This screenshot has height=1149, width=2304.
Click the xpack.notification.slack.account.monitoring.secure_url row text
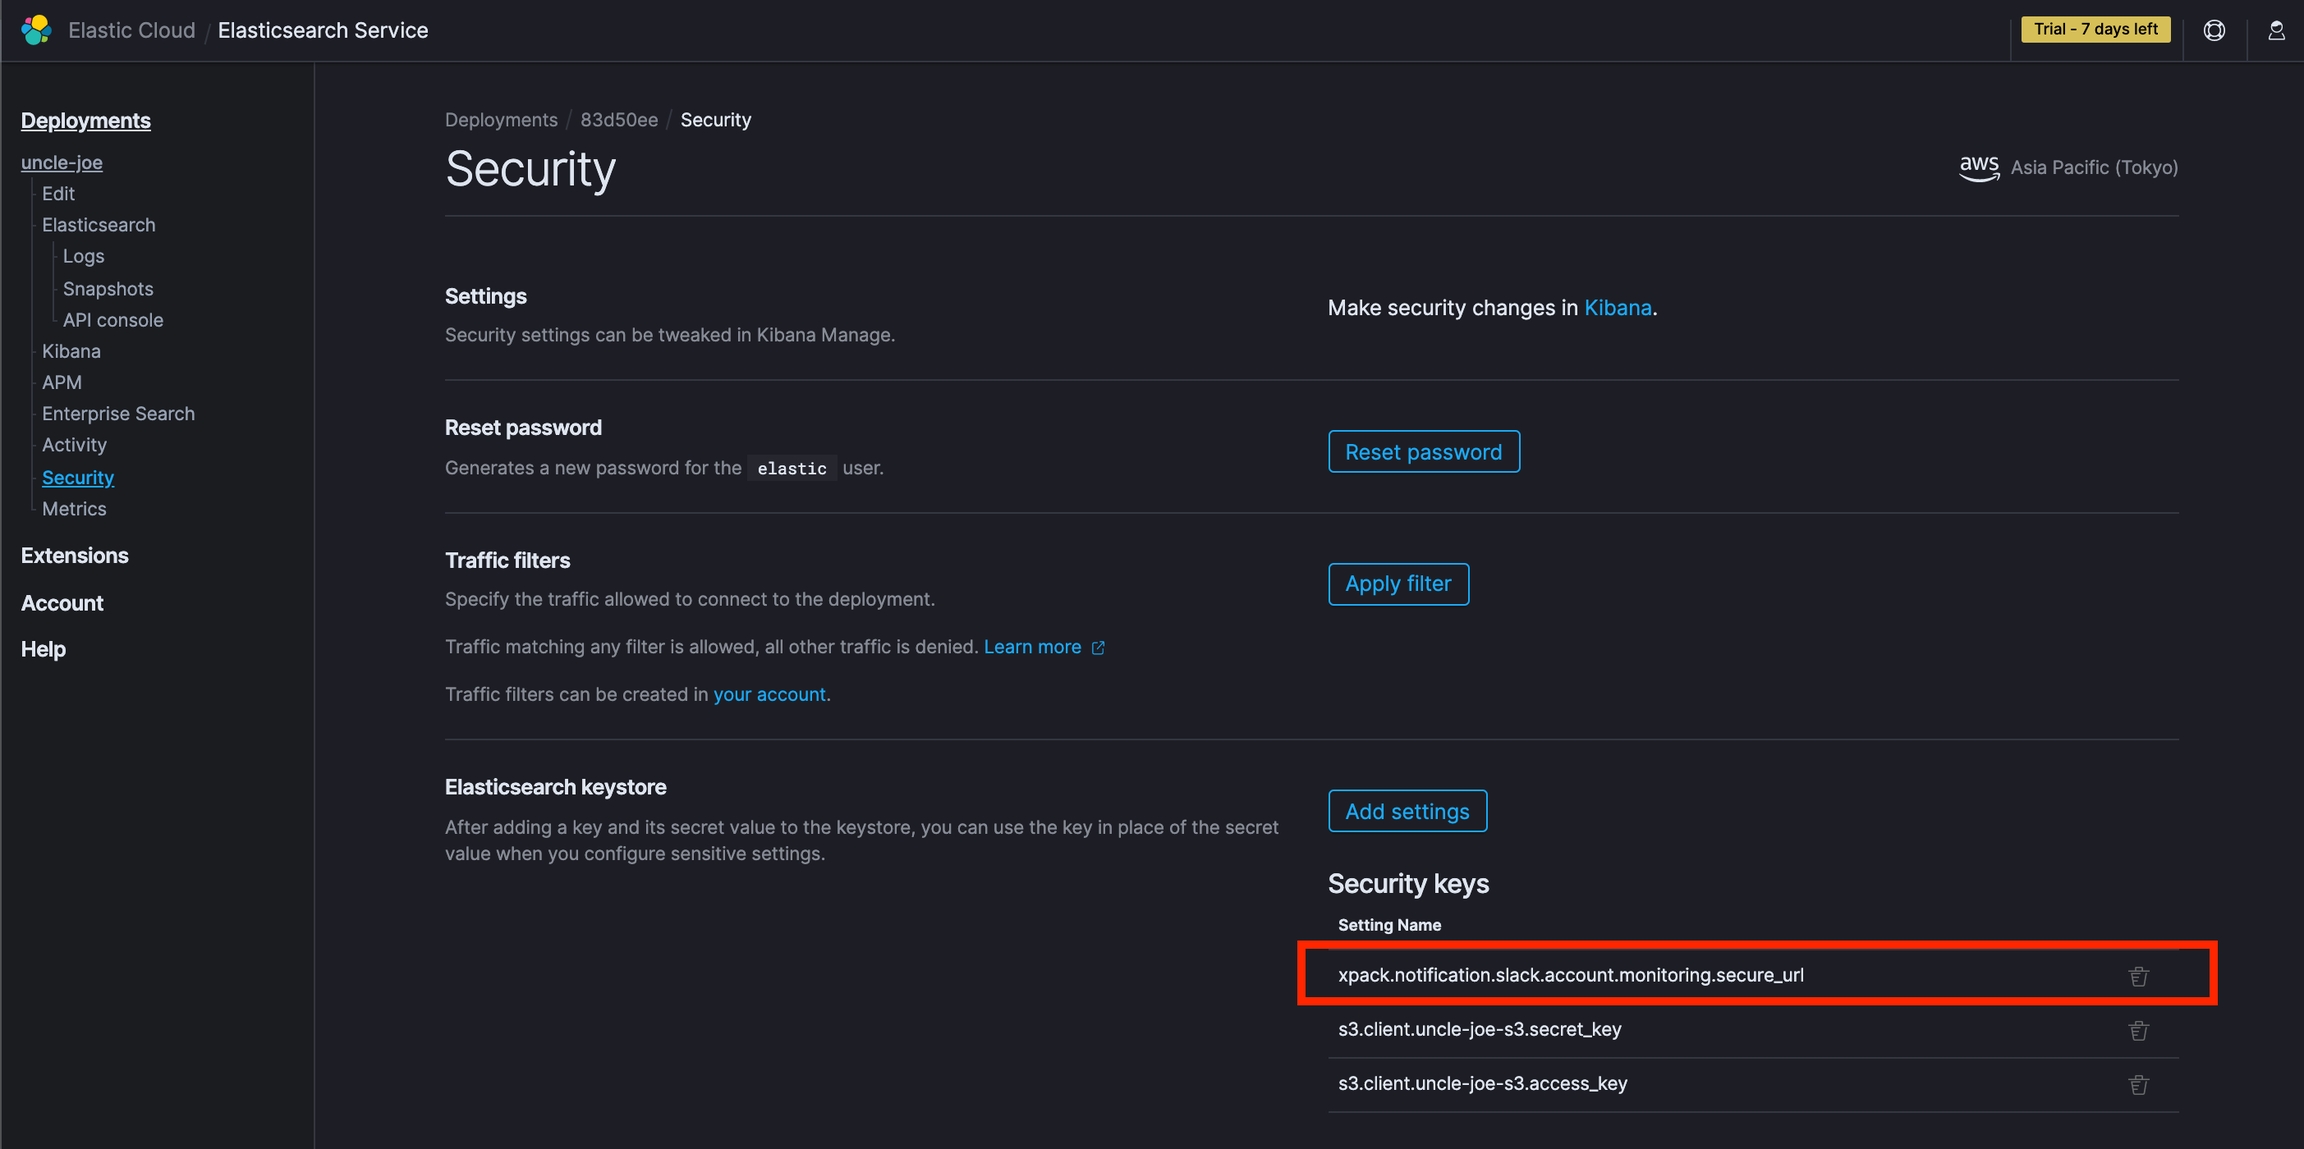pos(1571,975)
